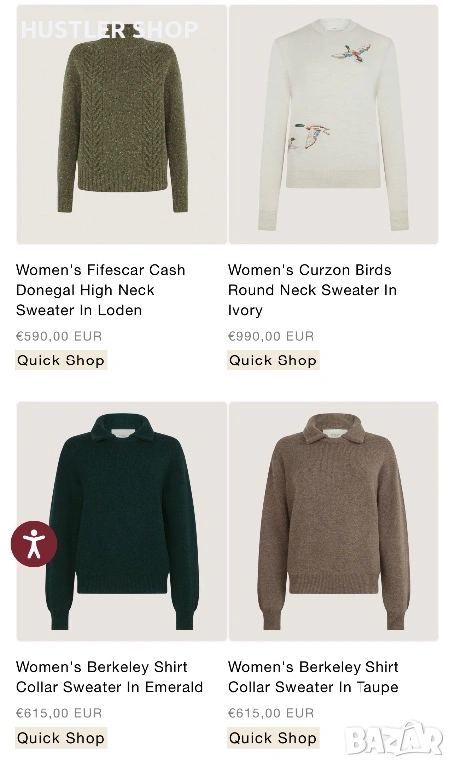Open the emerald Berkeley sweater image
The image size is (455, 768).
[x=121, y=521]
